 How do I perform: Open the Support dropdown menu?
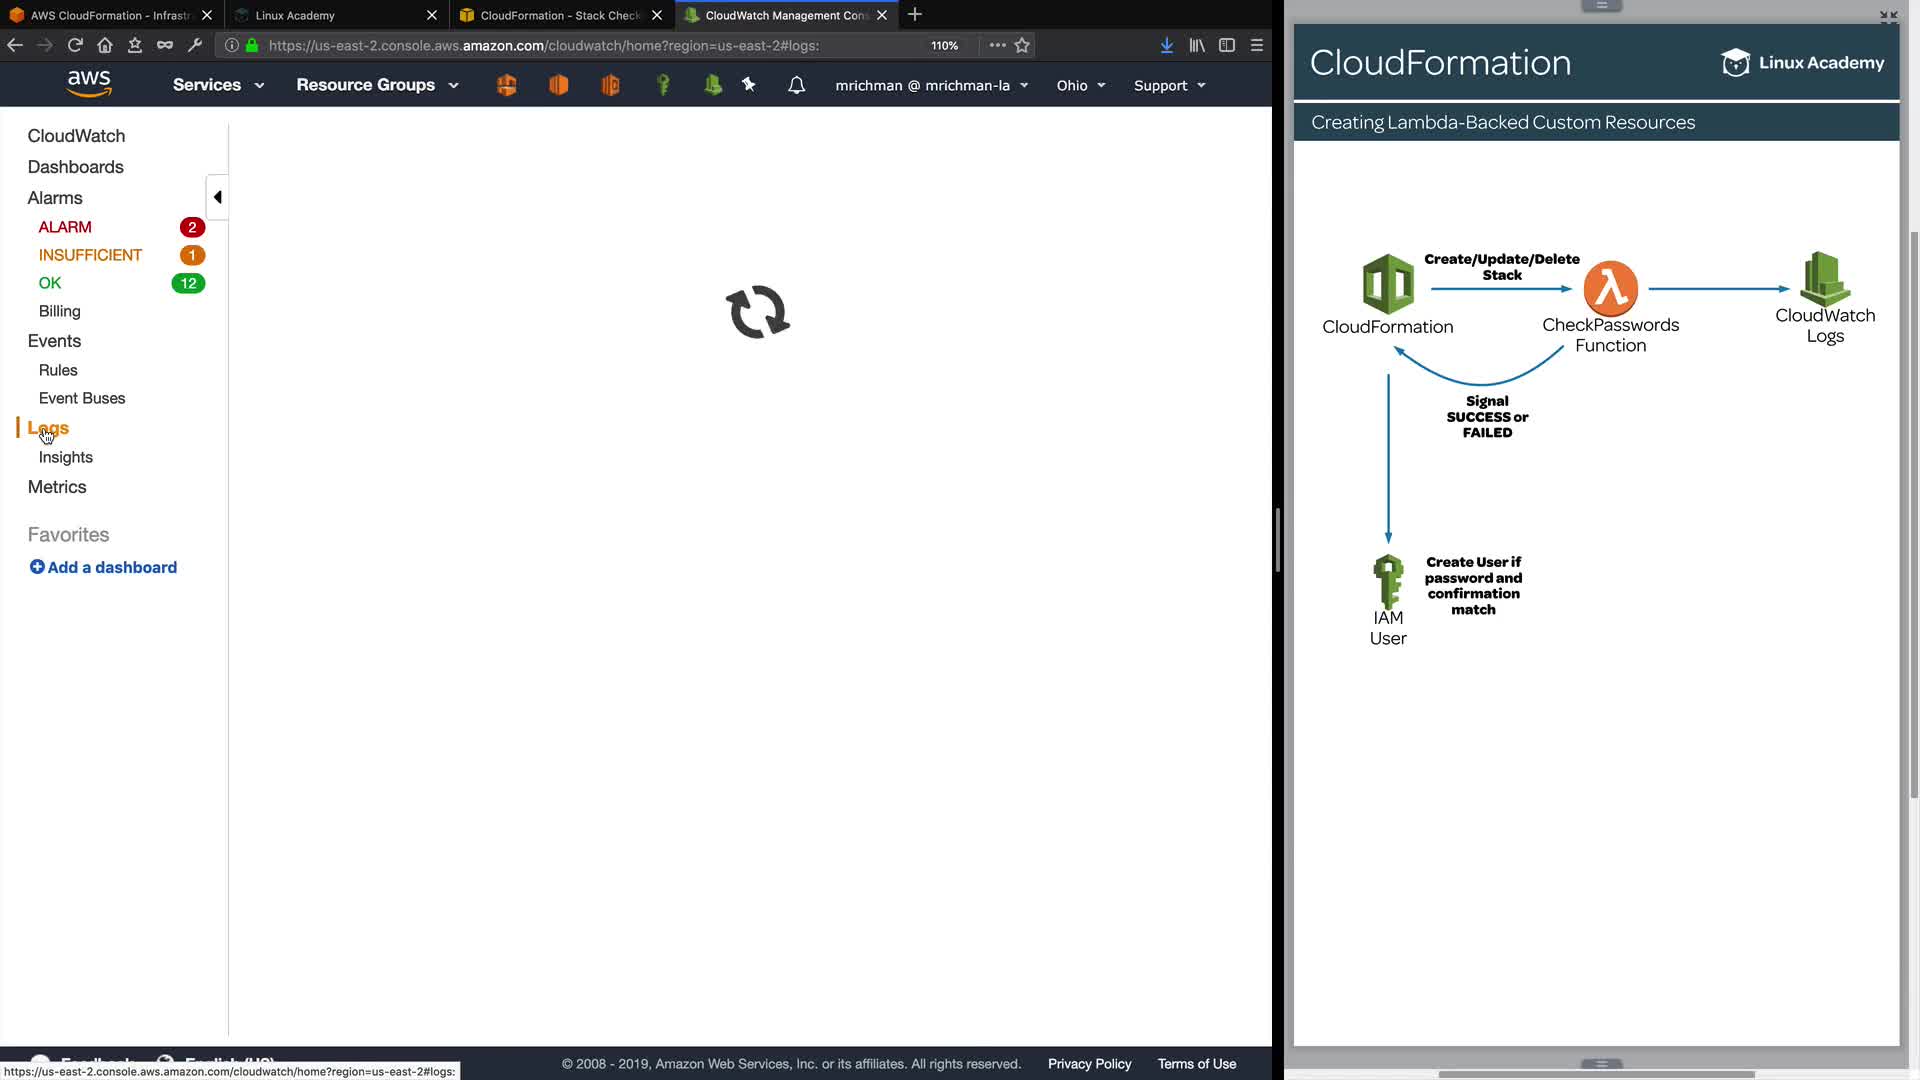[x=1169, y=85]
